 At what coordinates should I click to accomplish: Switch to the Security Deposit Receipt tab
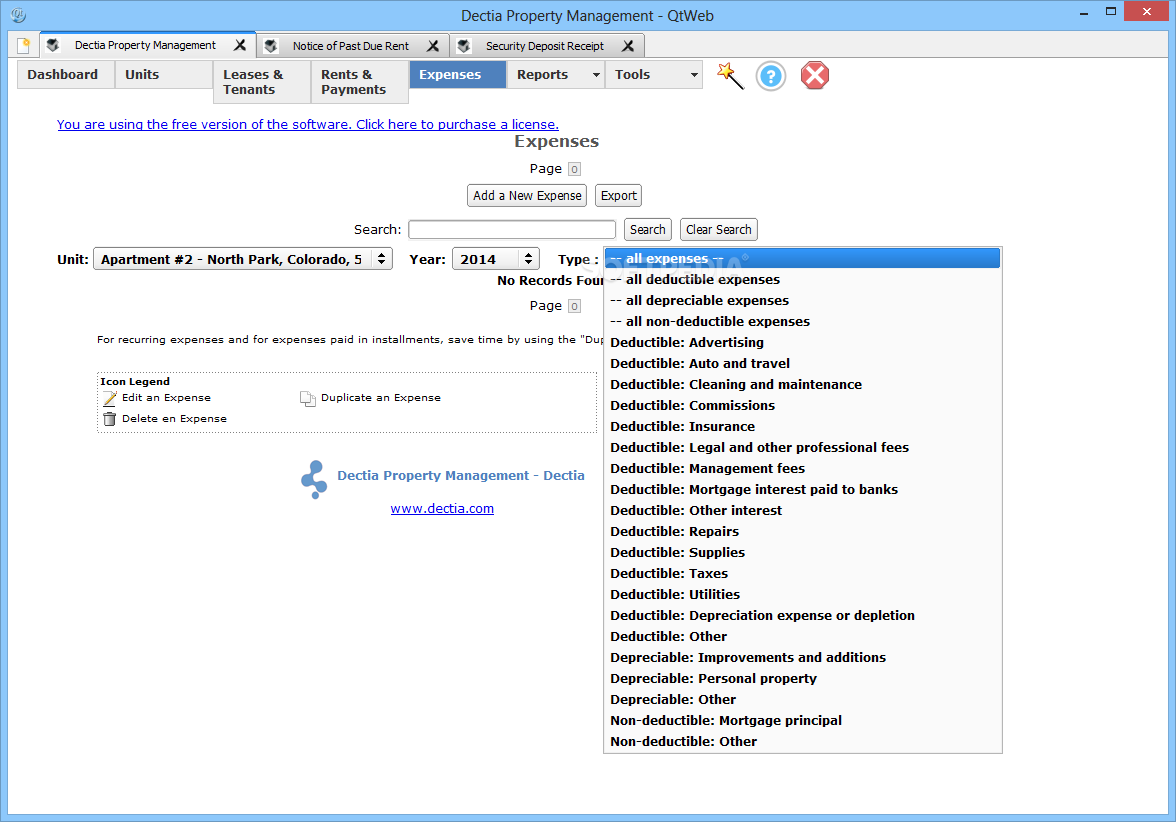[x=544, y=46]
